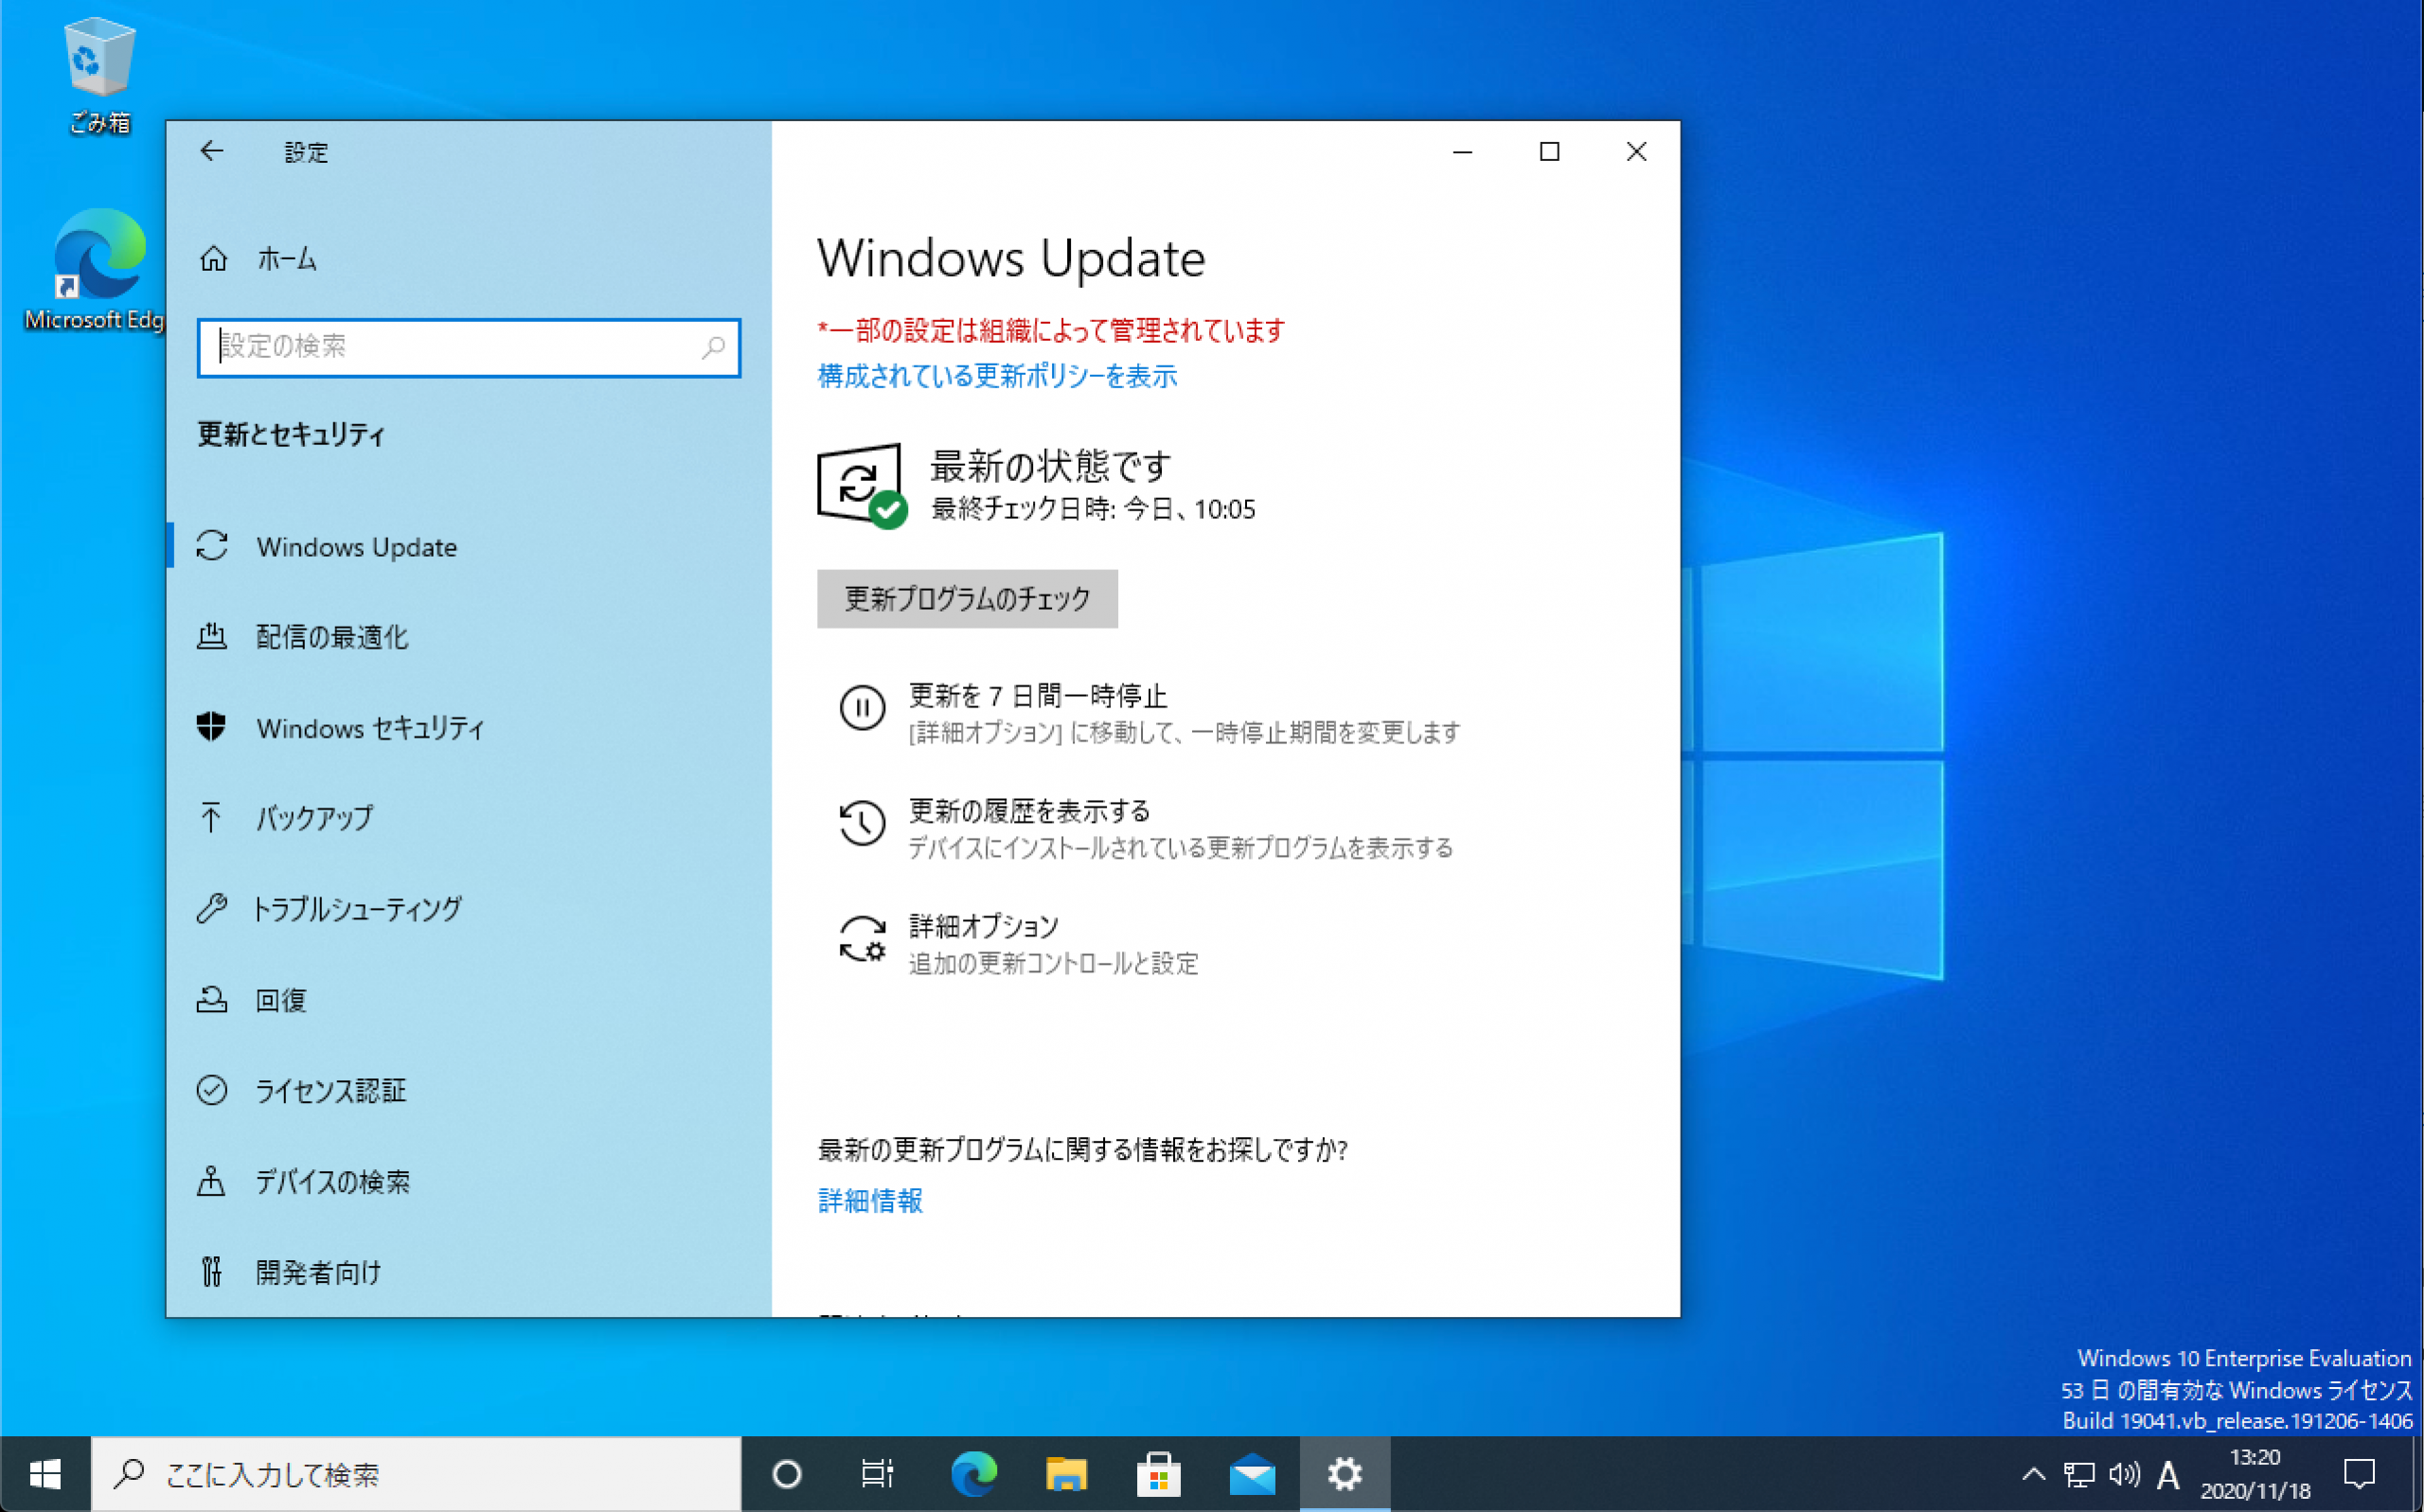Click the Settings gear on the taskbar
The width and height of the screenshot is (2424, 1512).
tap(1345, 1474)
